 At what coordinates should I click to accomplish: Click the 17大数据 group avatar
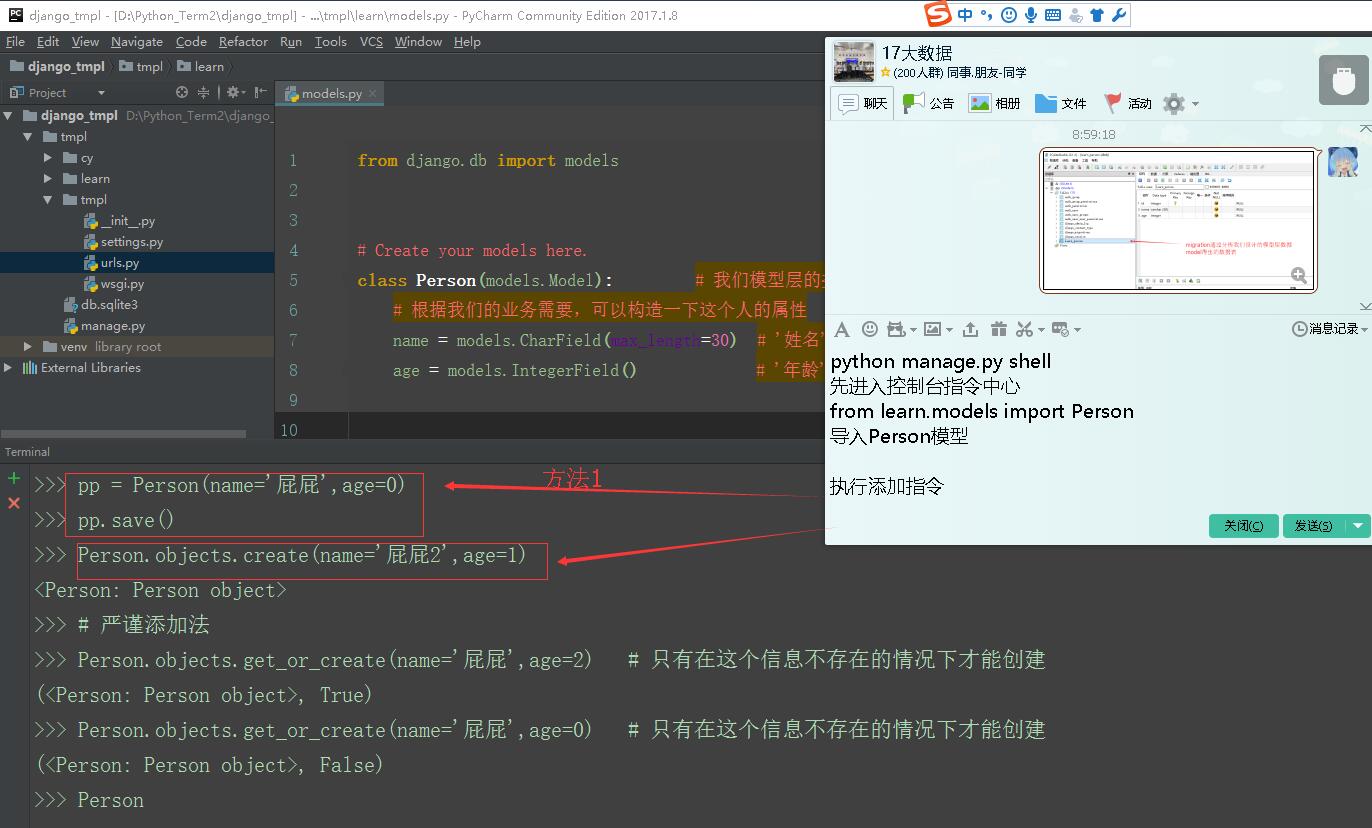point(854,62)
